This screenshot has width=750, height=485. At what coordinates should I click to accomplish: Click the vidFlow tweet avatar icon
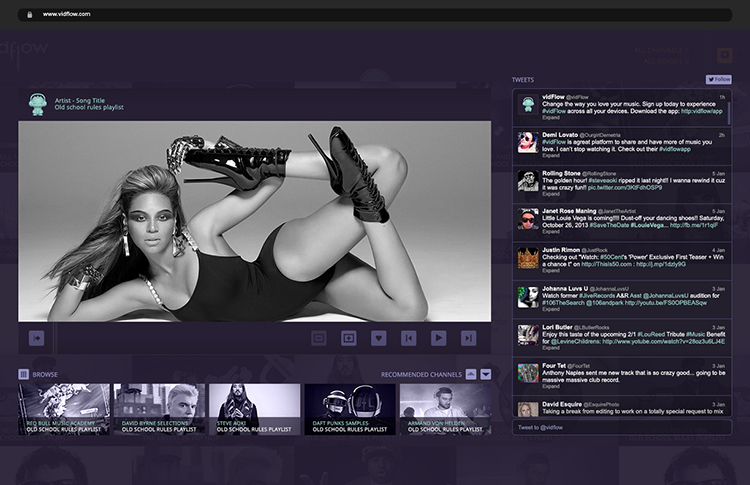(528, 104)
